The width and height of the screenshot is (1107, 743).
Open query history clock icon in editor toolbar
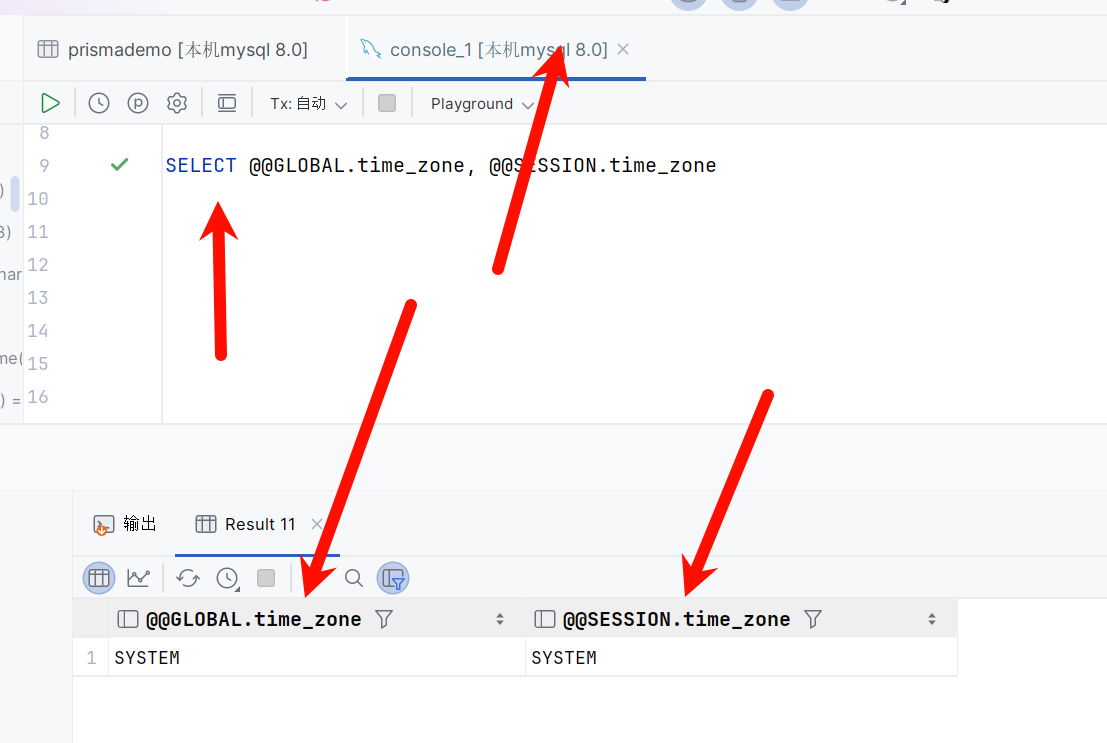pyautogui.click(x=99, y=103)
